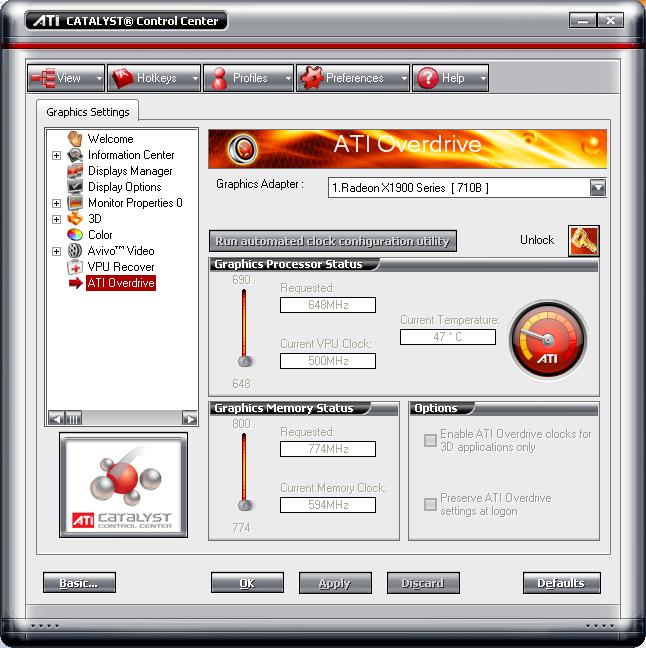This screenshot has height=648, width=646.
Task: Open the Profiles dropdown arrow
Action: 288,78
